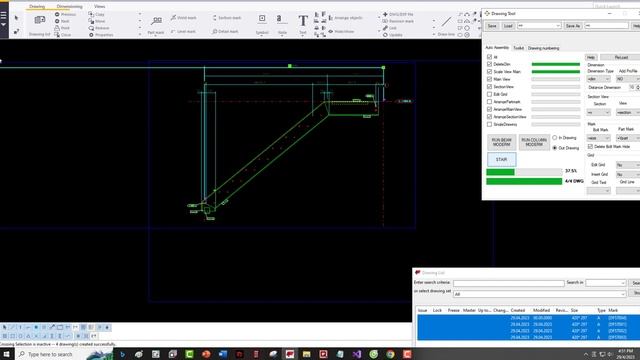Click the Copy tool in ribbon
The width and height of the screenshot is (640, 360).
click(97, 14)
